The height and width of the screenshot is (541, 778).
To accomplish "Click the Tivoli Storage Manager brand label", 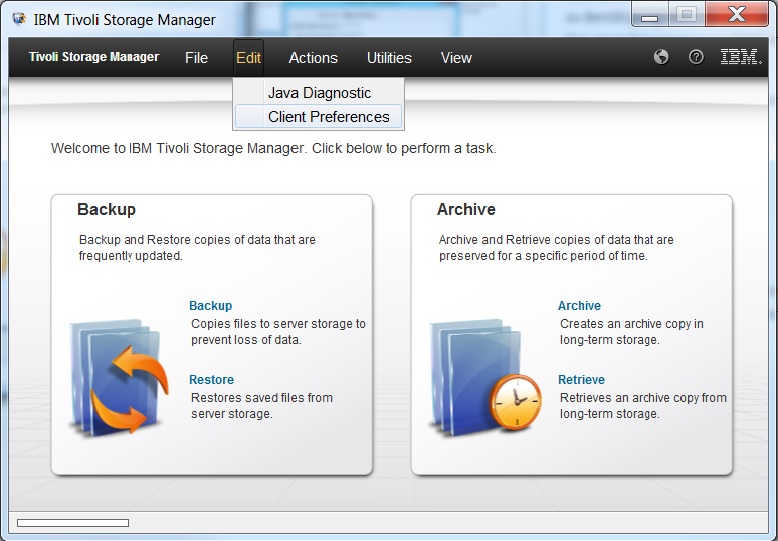I will tap(94, 57).
